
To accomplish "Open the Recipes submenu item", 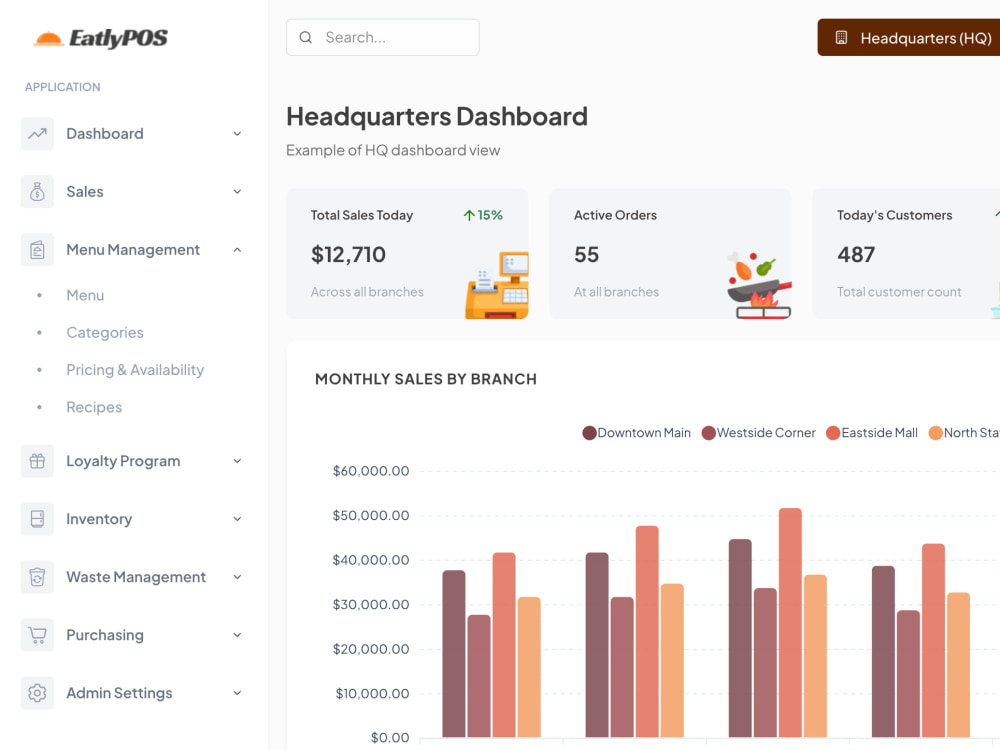I will pos(94,407).
